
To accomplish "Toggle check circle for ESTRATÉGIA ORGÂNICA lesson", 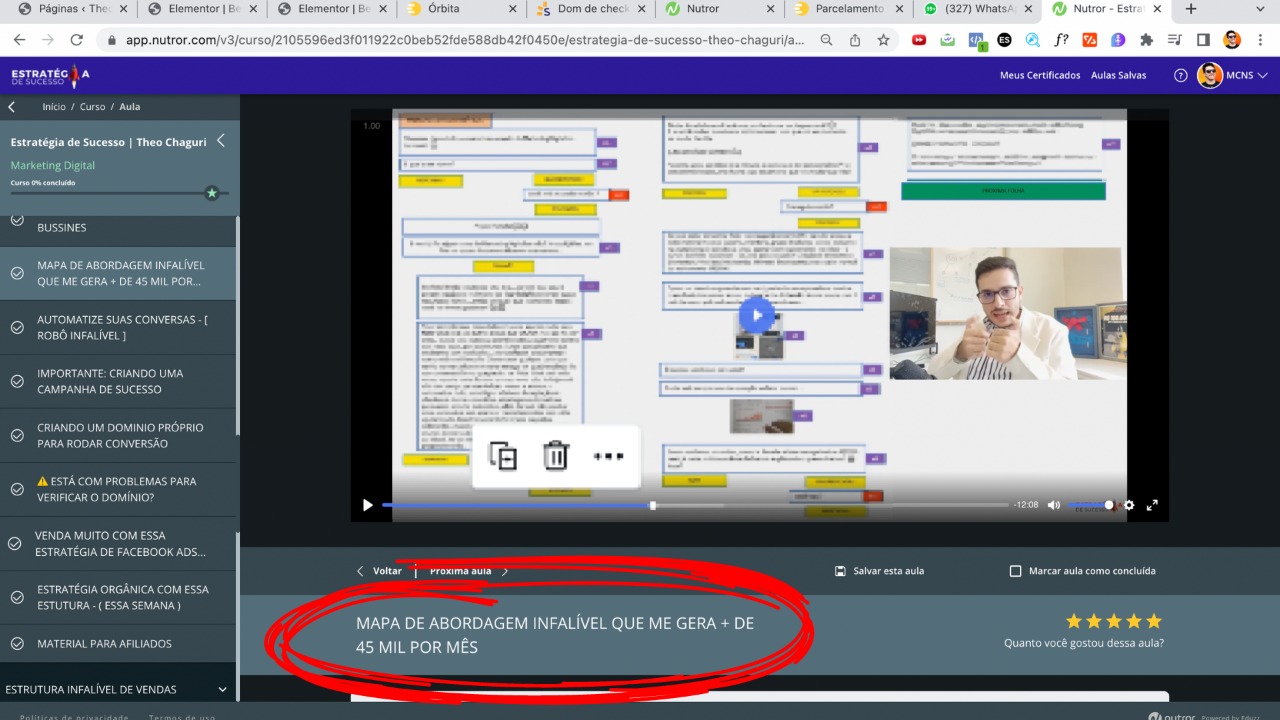I will pos(17,597).
